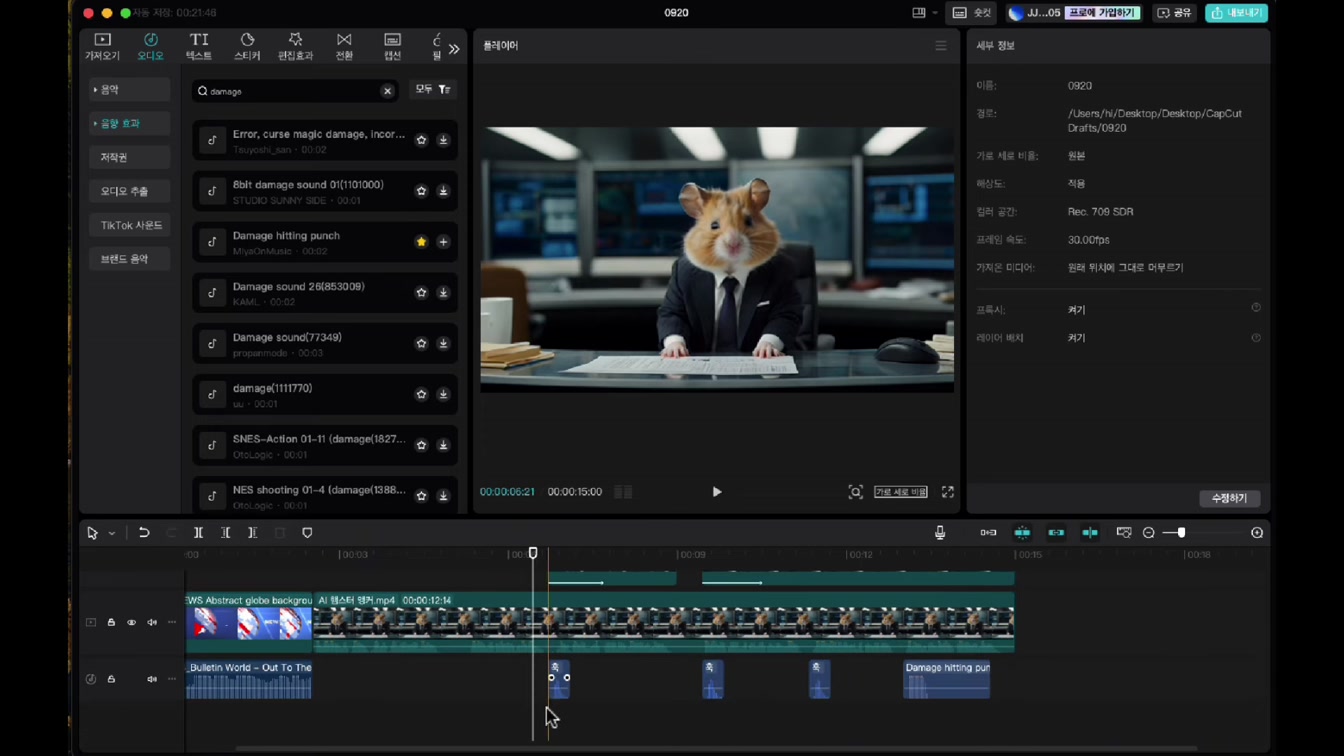The image size is (1344, 756).
Task: Open the 모두 filter dropdown
Action: tap(433, 90)
